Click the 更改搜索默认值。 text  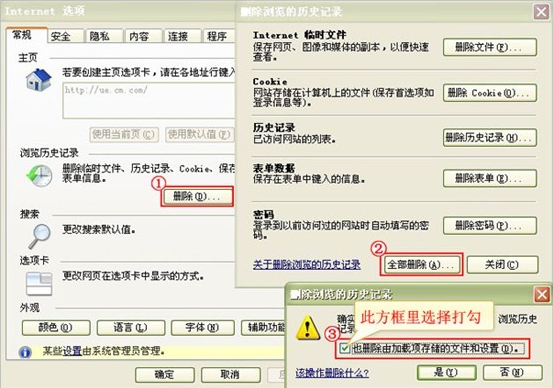(99, 230)
